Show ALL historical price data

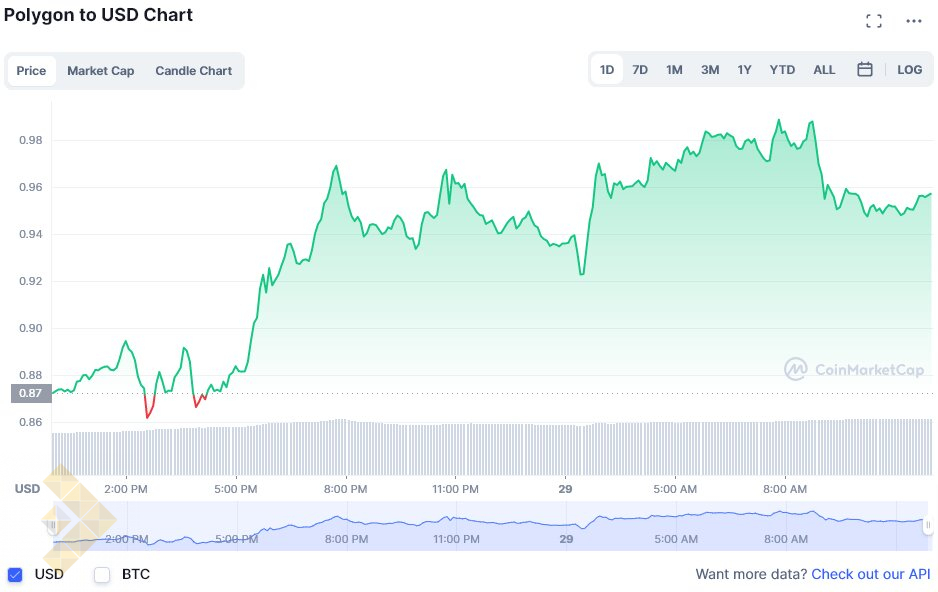coord(824,70)
